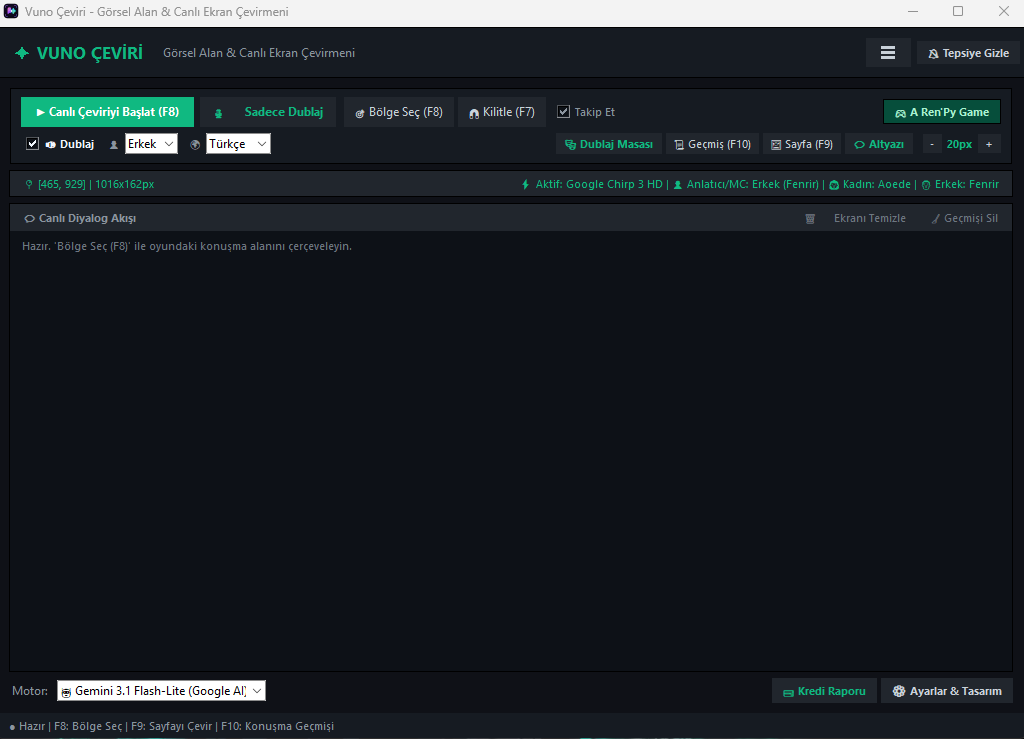Click the A Ren'Py Game button
This screenshot has width=1024, height=739.
coord(942,112)
